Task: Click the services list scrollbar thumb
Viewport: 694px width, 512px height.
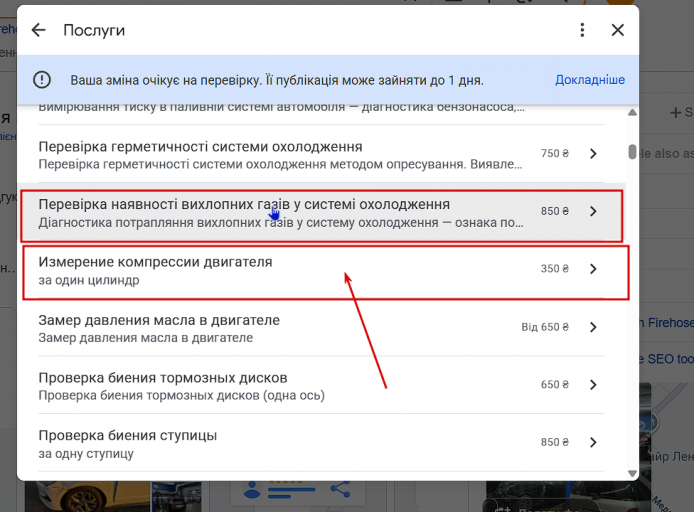Action: (x=632, y=152)
